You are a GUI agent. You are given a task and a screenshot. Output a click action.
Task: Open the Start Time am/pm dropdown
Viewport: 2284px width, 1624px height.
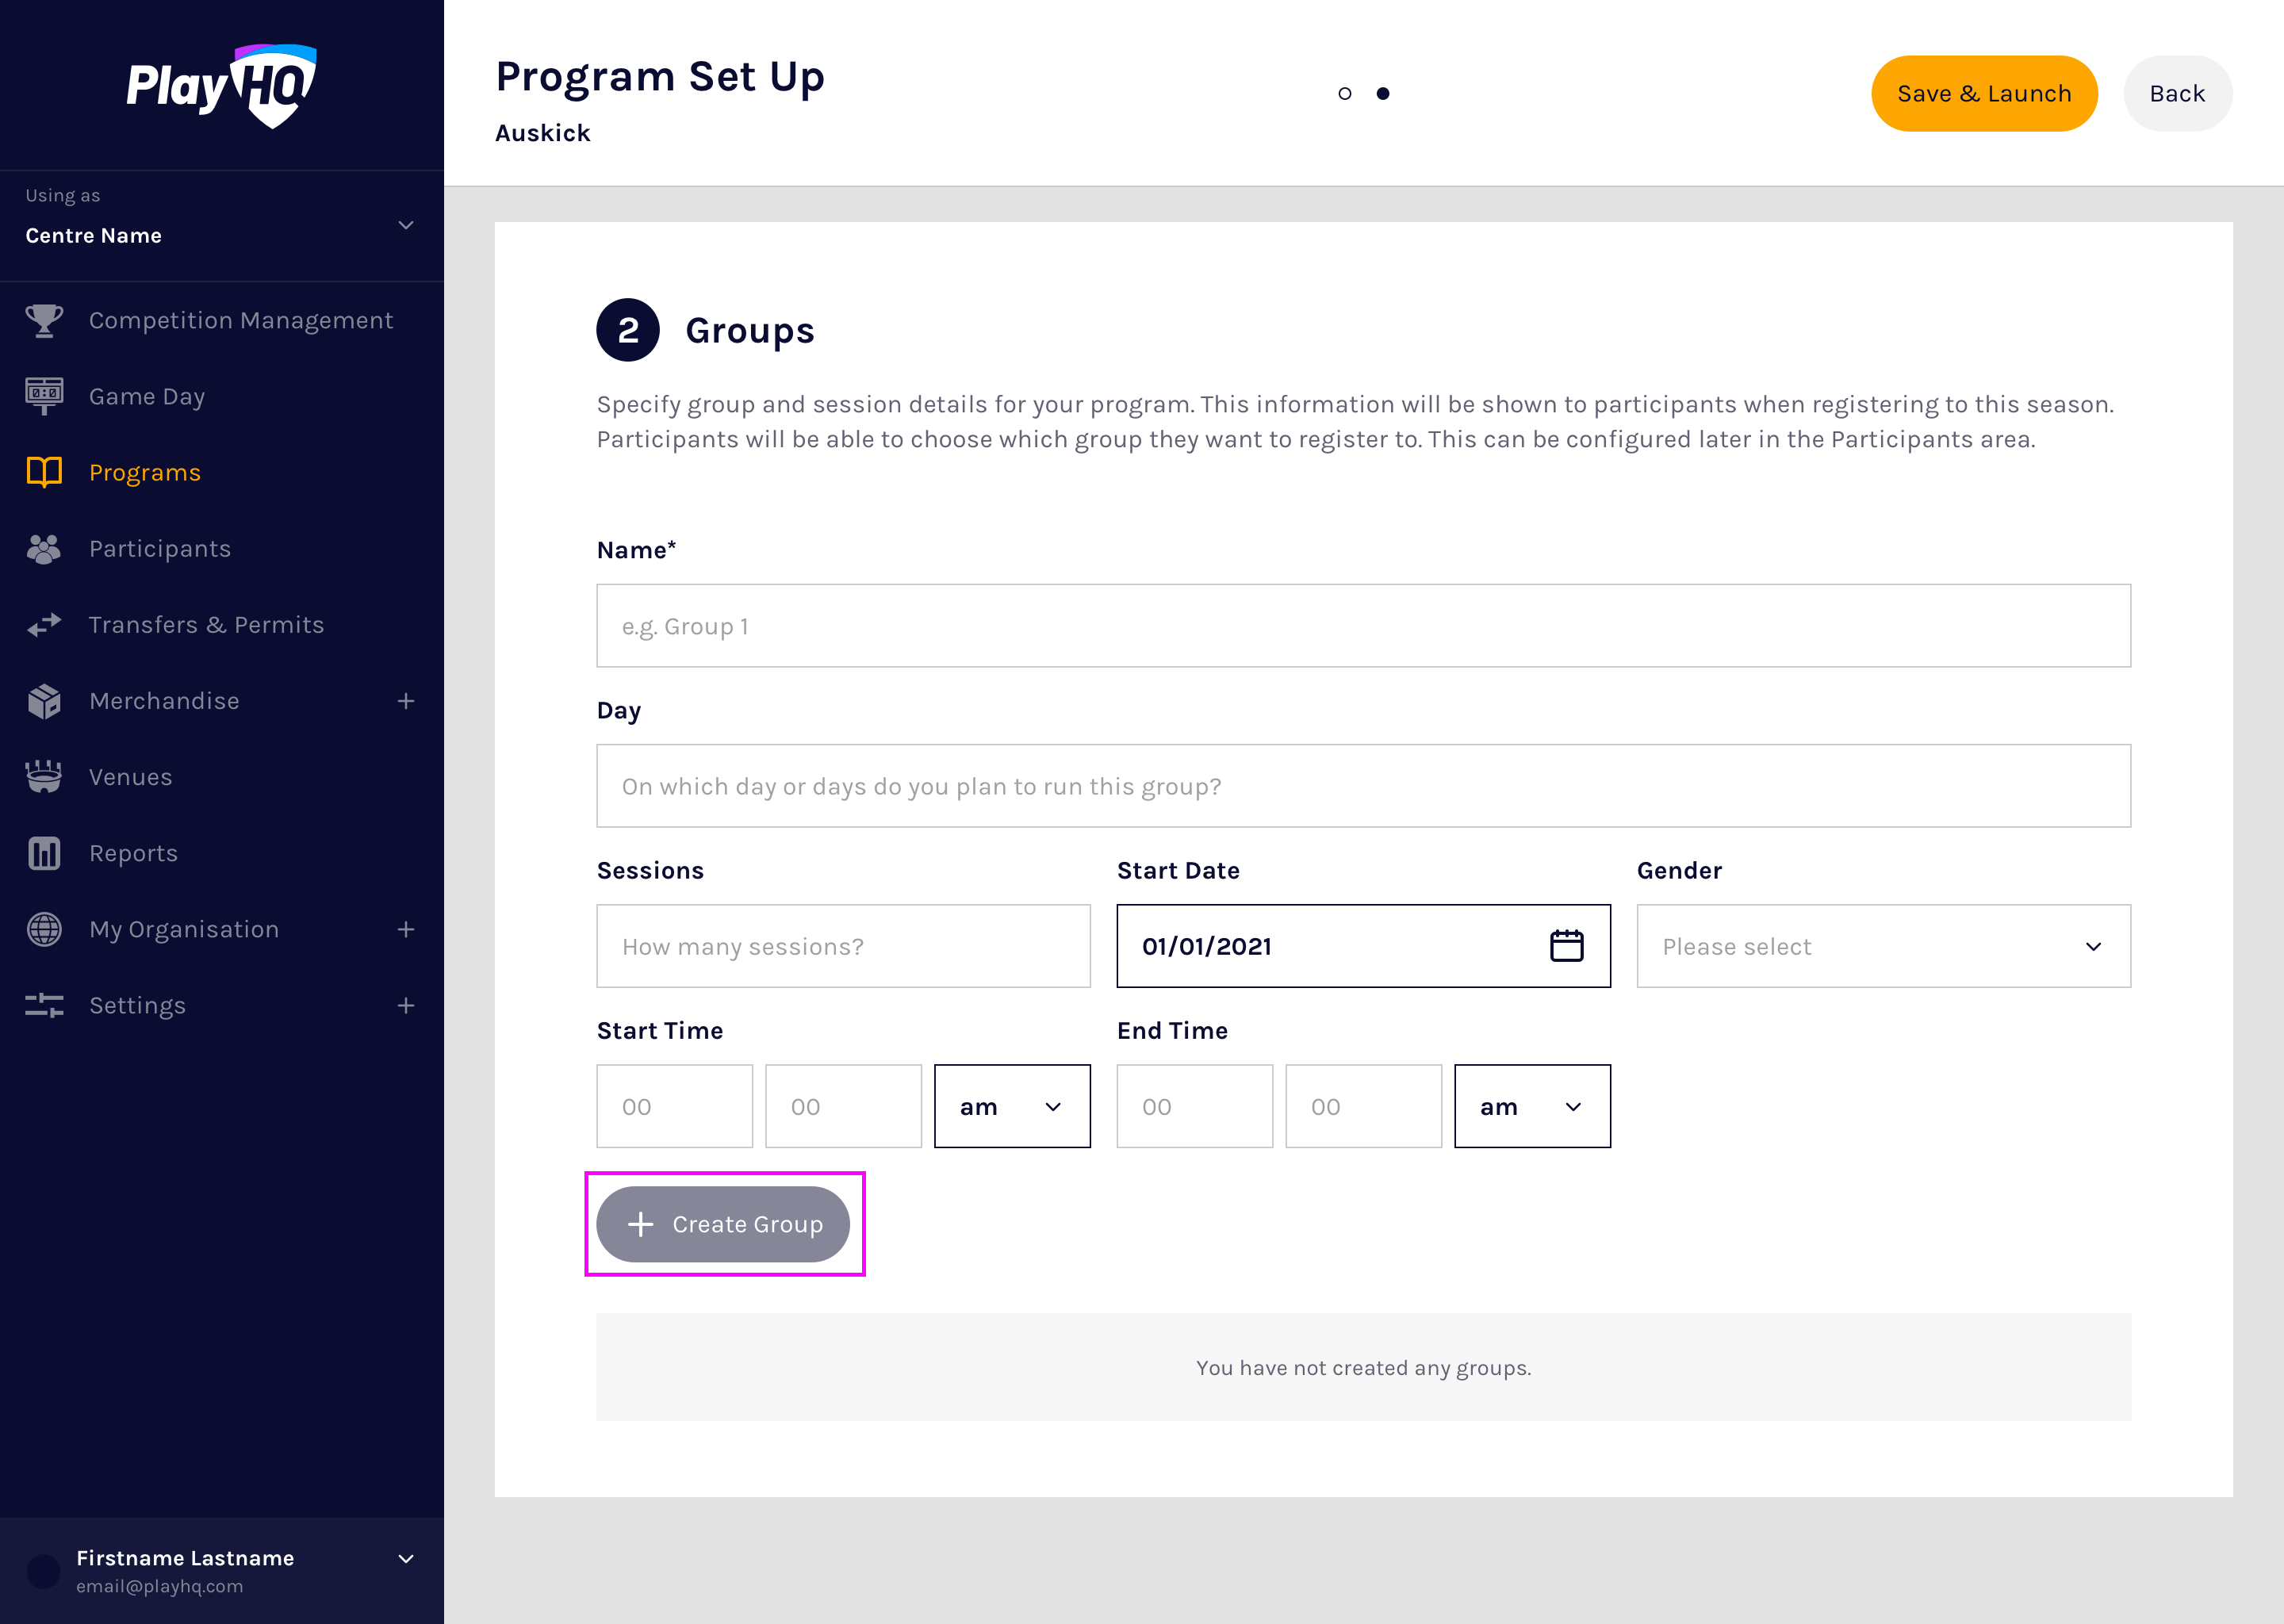tap(1012, 1106)
